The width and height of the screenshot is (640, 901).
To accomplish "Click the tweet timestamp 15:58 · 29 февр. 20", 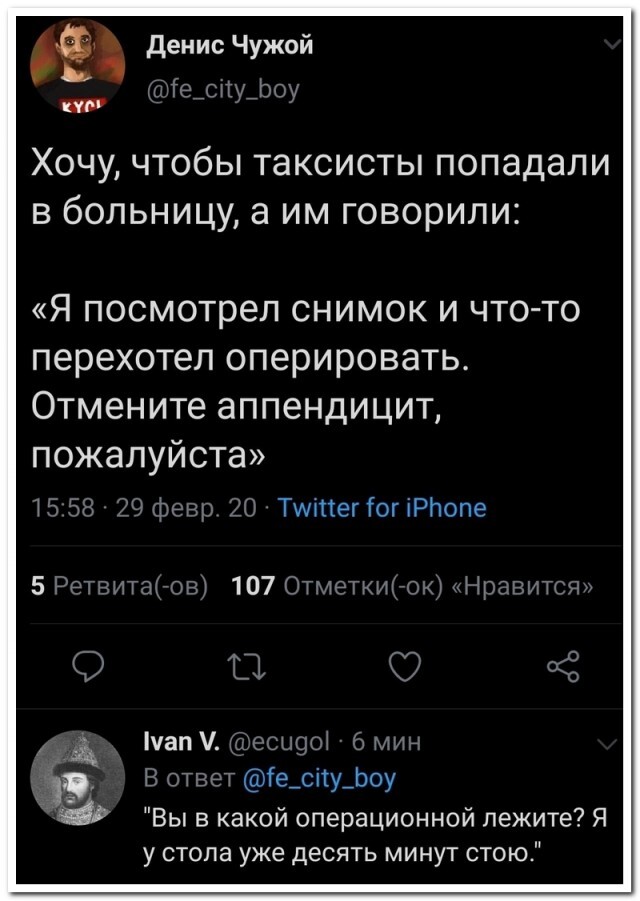I will point(144,508).
